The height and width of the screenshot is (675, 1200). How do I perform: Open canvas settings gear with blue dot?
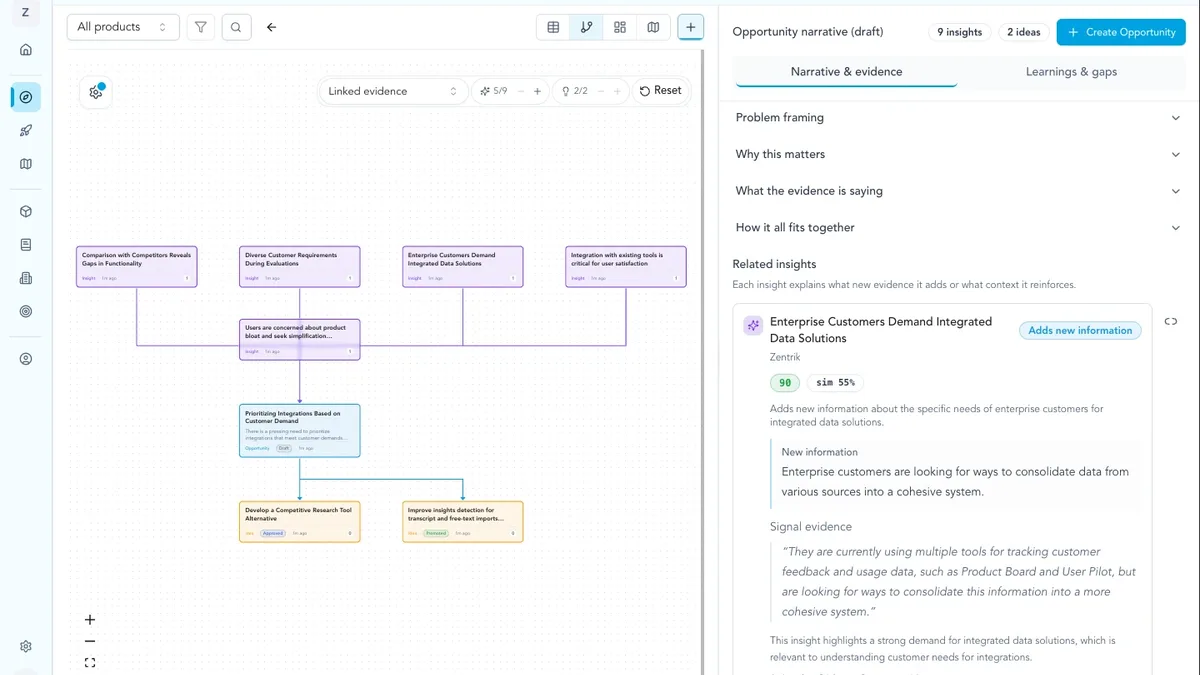tap(96, 92)
